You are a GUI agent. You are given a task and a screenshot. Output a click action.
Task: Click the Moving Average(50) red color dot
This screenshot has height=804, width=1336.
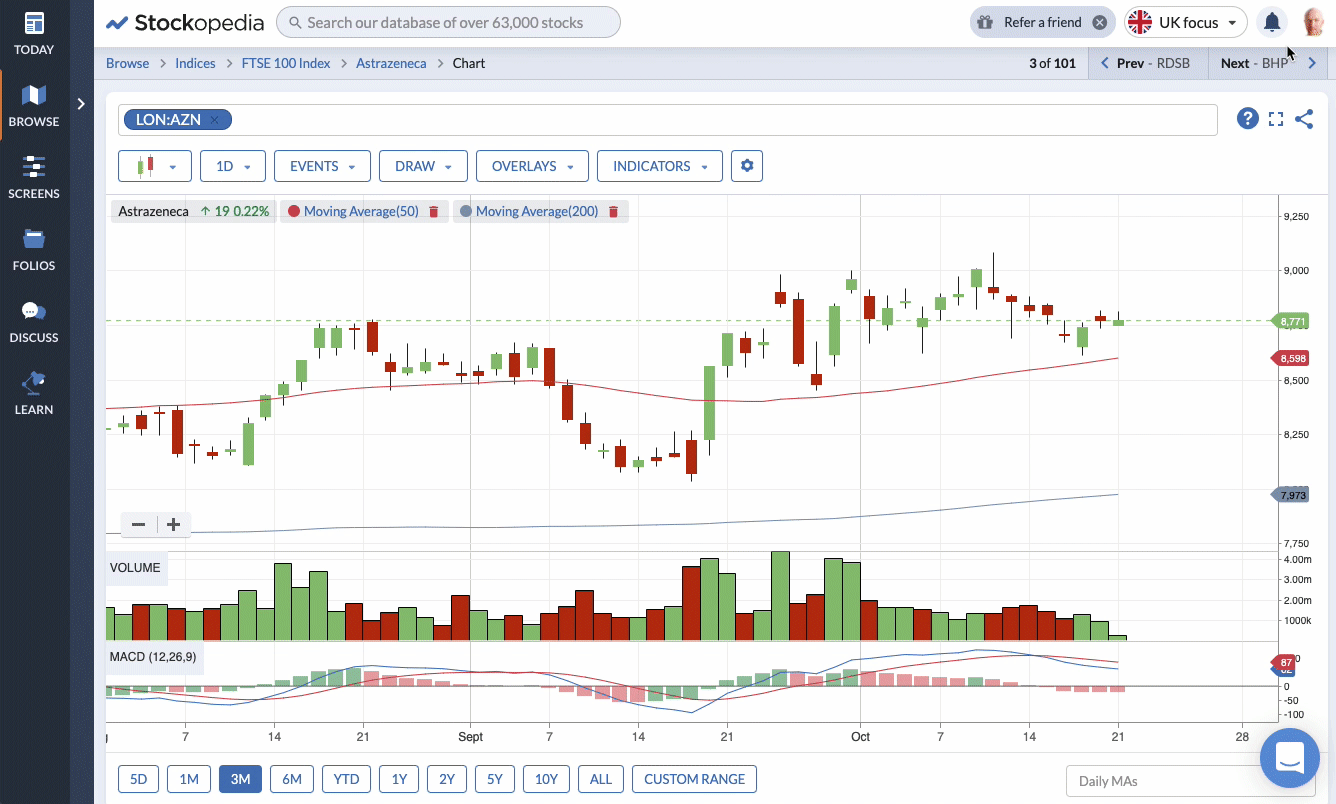click(x=294, y=212)
